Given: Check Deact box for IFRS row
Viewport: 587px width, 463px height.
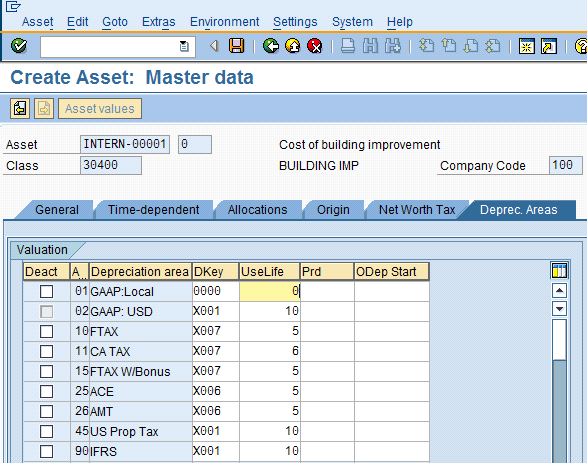Looking at the screenshot, I should click(x=46, y=451).
